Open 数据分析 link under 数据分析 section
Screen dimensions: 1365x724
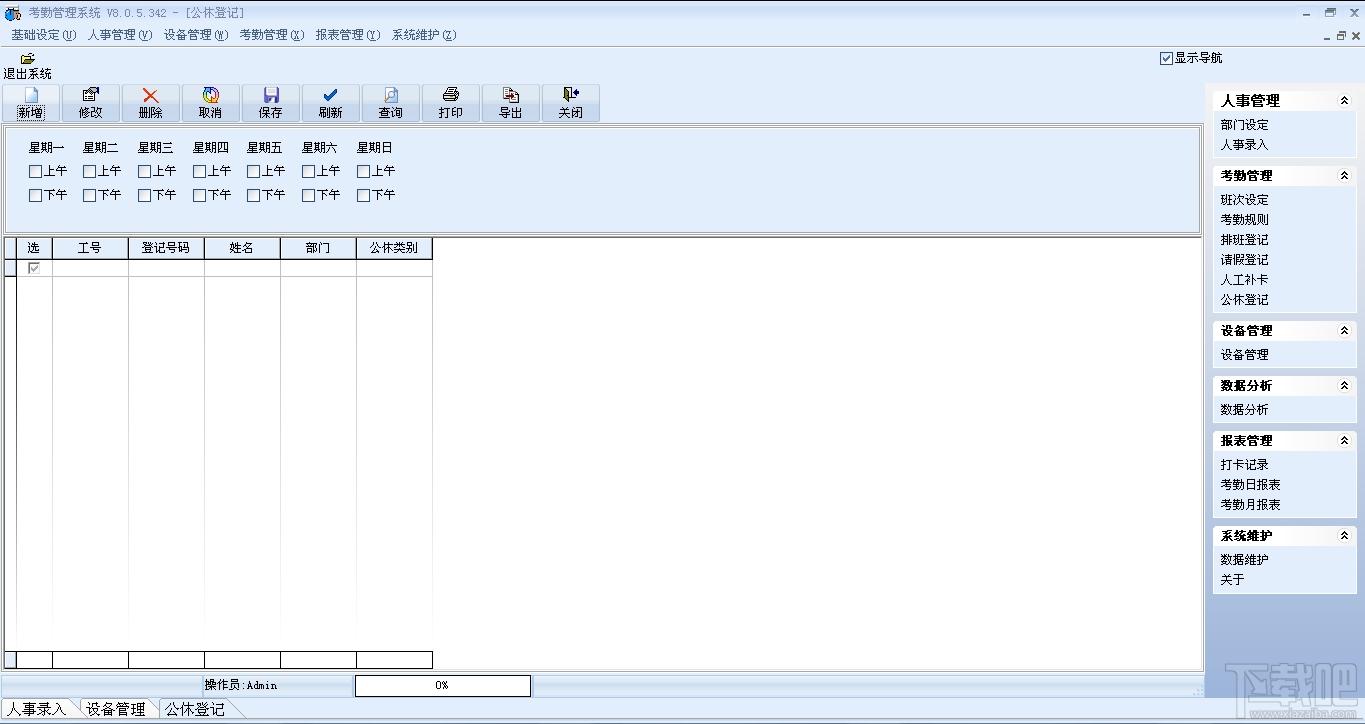pos(1244,410)
